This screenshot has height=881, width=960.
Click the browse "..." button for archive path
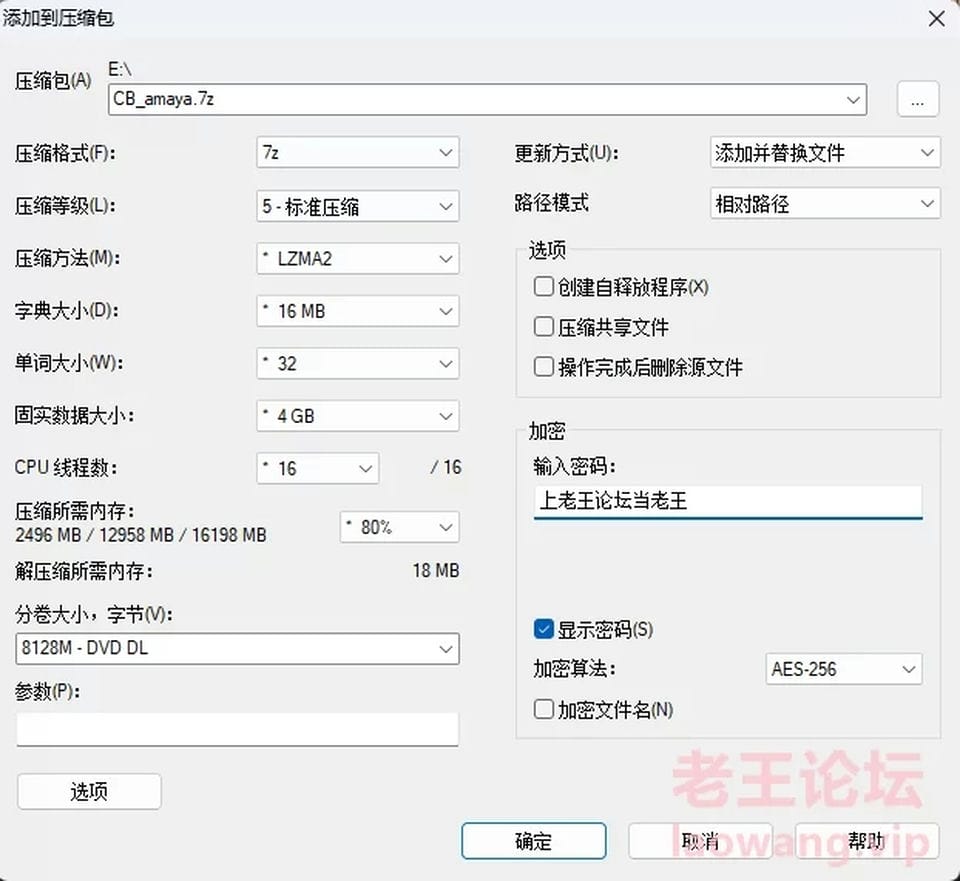pyautogui.click(x=918, y=99)
